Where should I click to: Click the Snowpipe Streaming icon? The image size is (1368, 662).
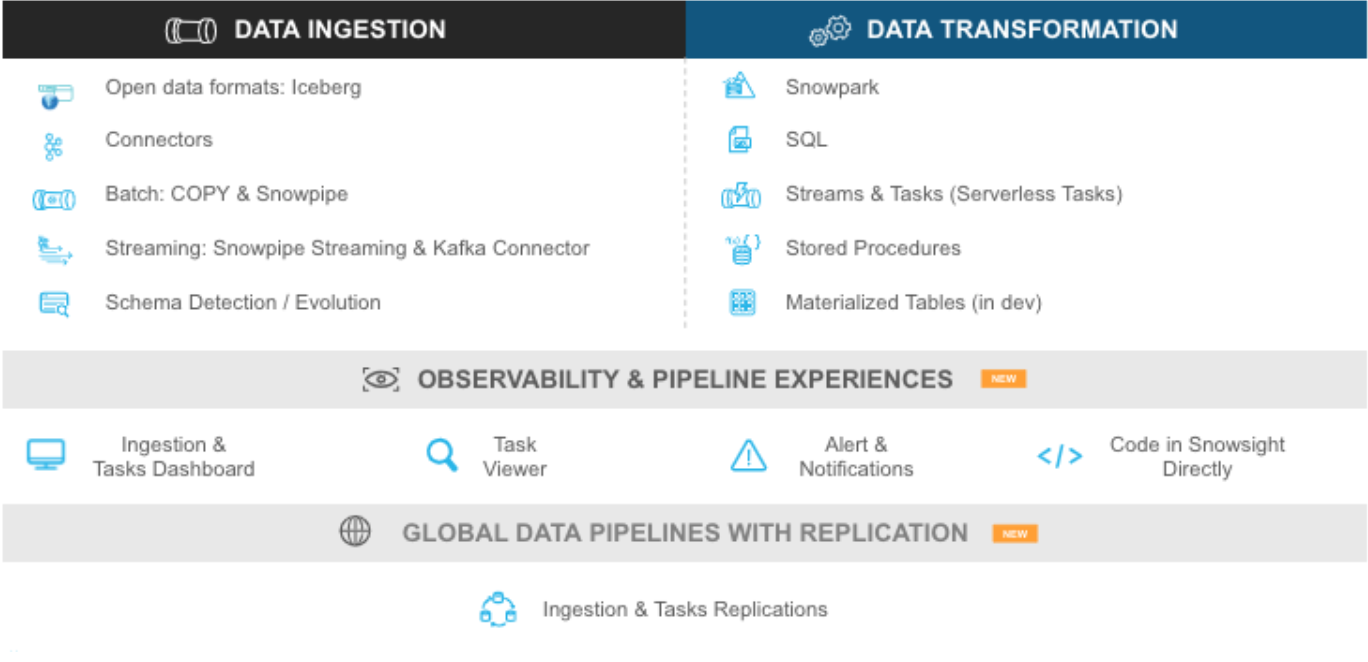(54, 251)
